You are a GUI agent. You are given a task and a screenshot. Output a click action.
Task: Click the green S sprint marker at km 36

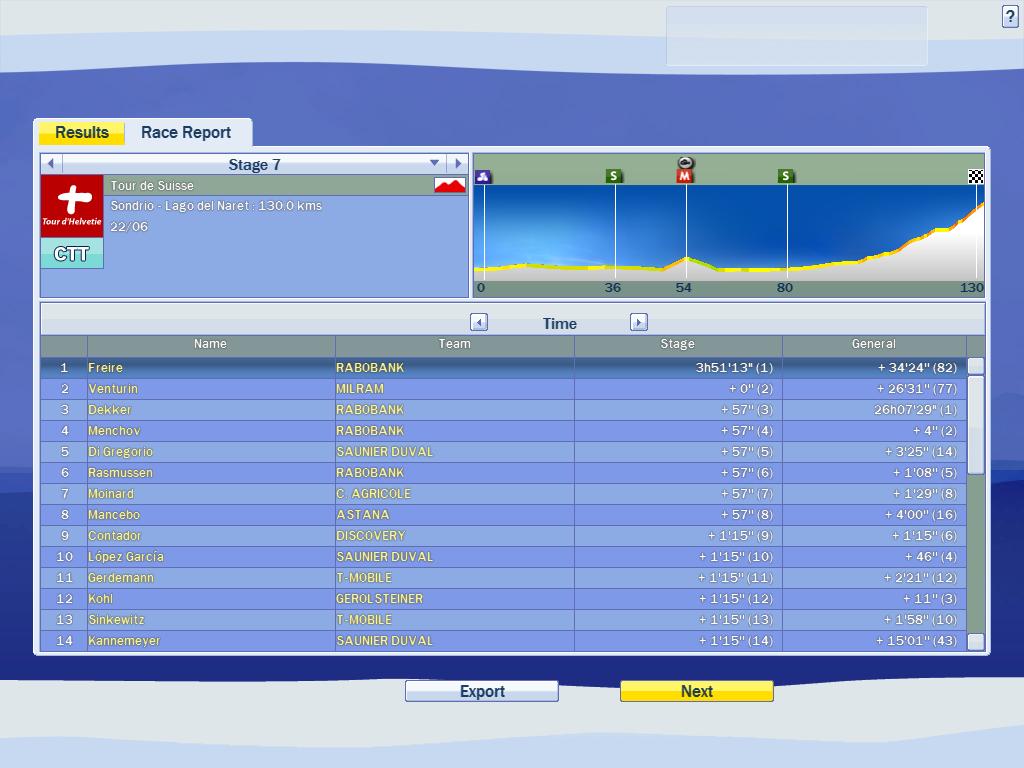click(x=614, y=177)
